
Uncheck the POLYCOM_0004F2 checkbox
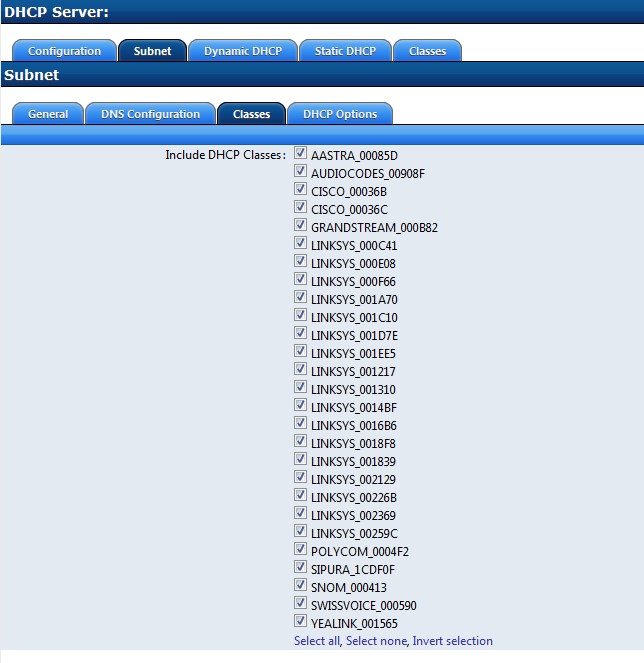[300, 549]
